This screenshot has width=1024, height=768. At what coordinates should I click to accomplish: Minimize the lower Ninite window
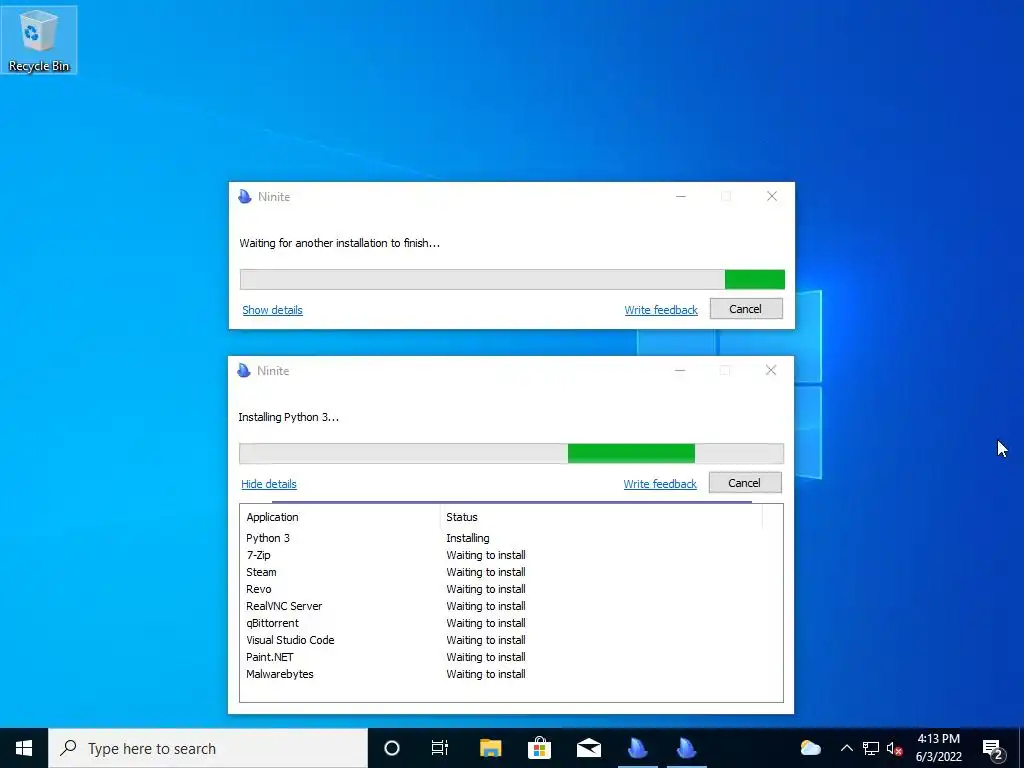(680, 370)
